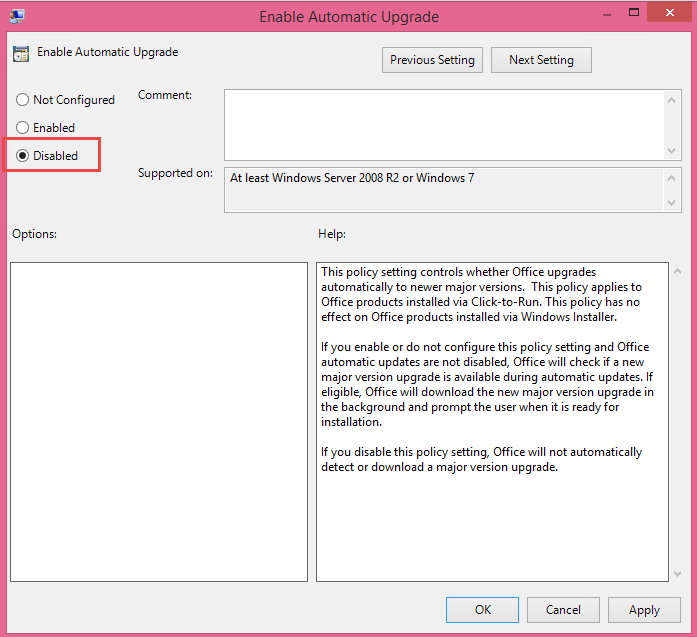Click the policy icon beside Enable Automatic Upgrade
Screen dimensions: 697x637
tap(21, 53)
